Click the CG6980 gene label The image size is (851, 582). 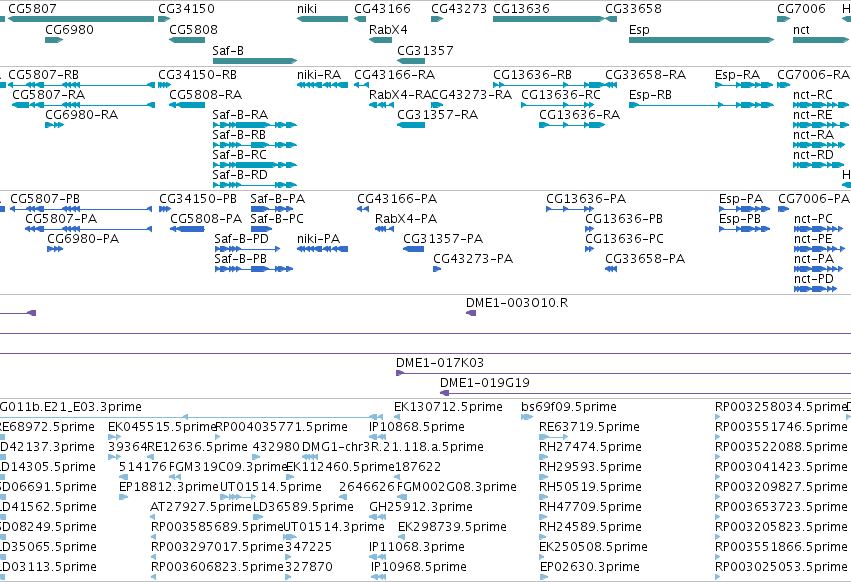(69, 29)
